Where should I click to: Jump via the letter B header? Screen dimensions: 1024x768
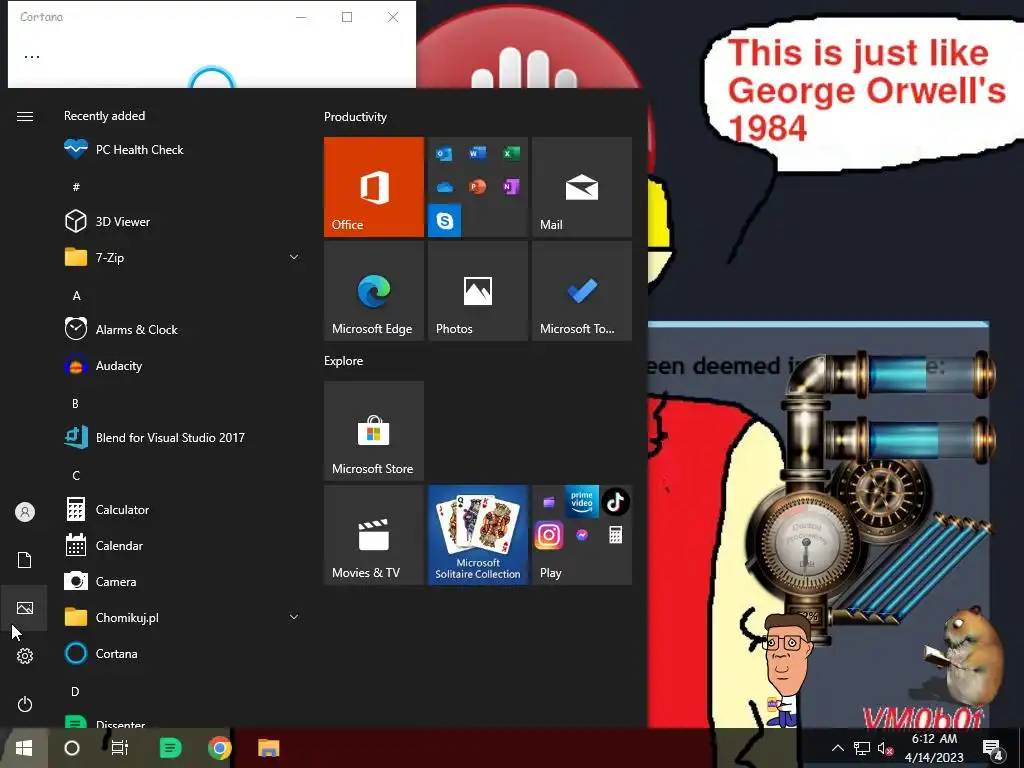(76, 404)
